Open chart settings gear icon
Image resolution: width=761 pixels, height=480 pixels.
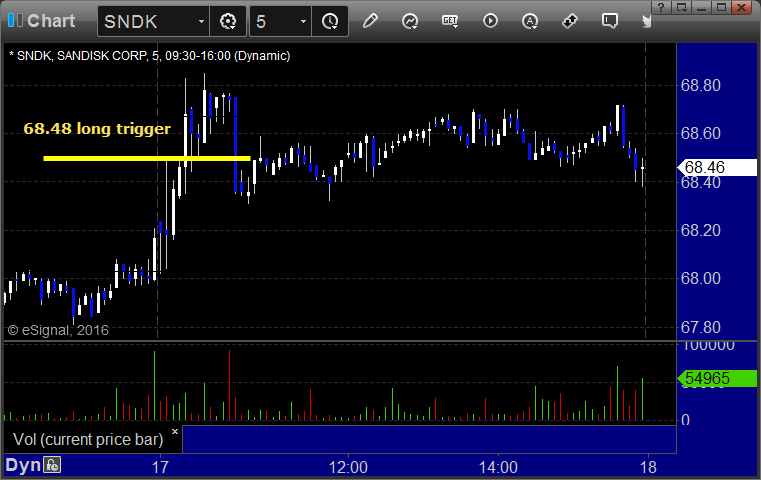tap(228, 21)
